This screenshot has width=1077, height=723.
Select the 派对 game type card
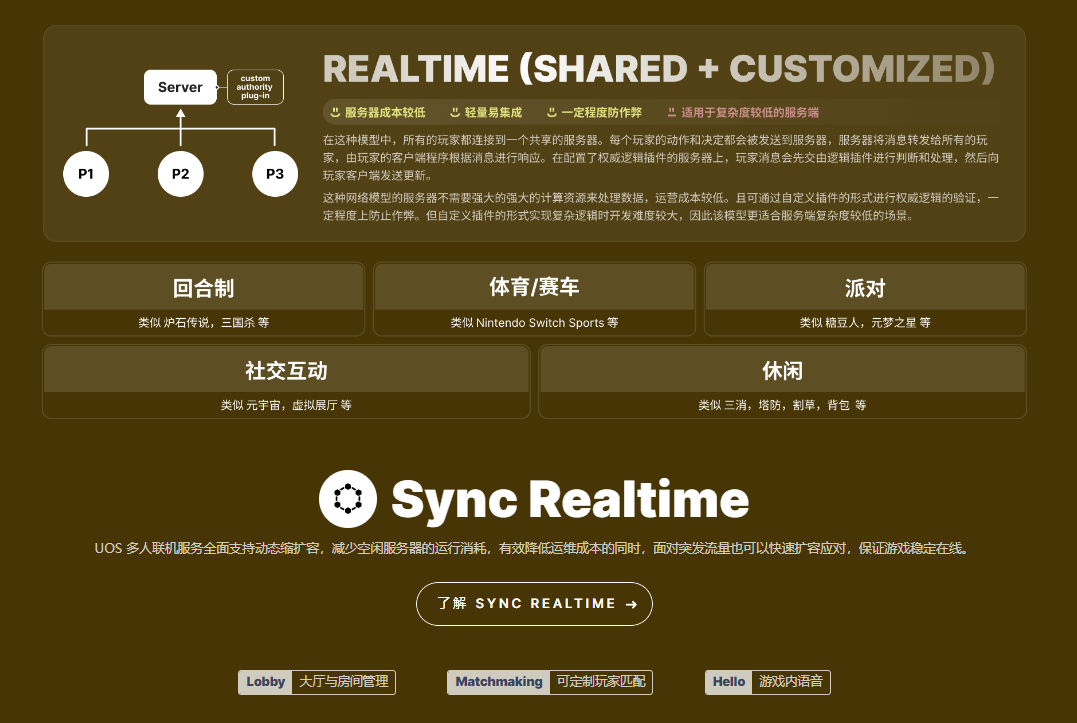(x=865, y=299)
